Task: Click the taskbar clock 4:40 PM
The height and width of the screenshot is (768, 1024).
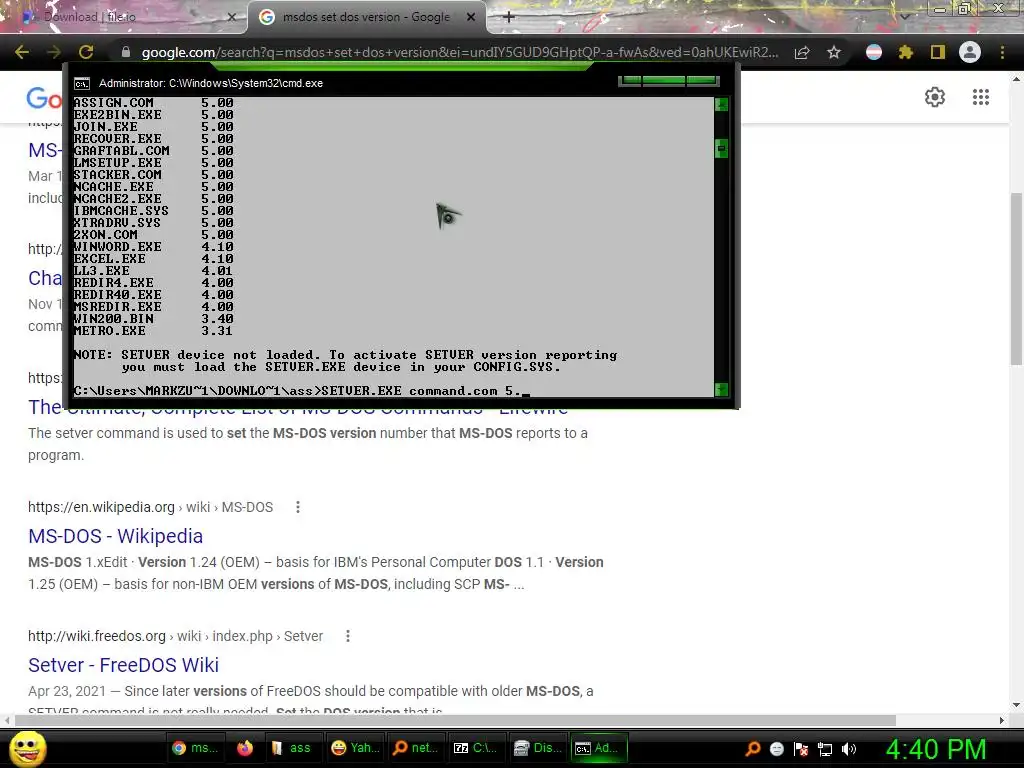Action: [936, 749]
